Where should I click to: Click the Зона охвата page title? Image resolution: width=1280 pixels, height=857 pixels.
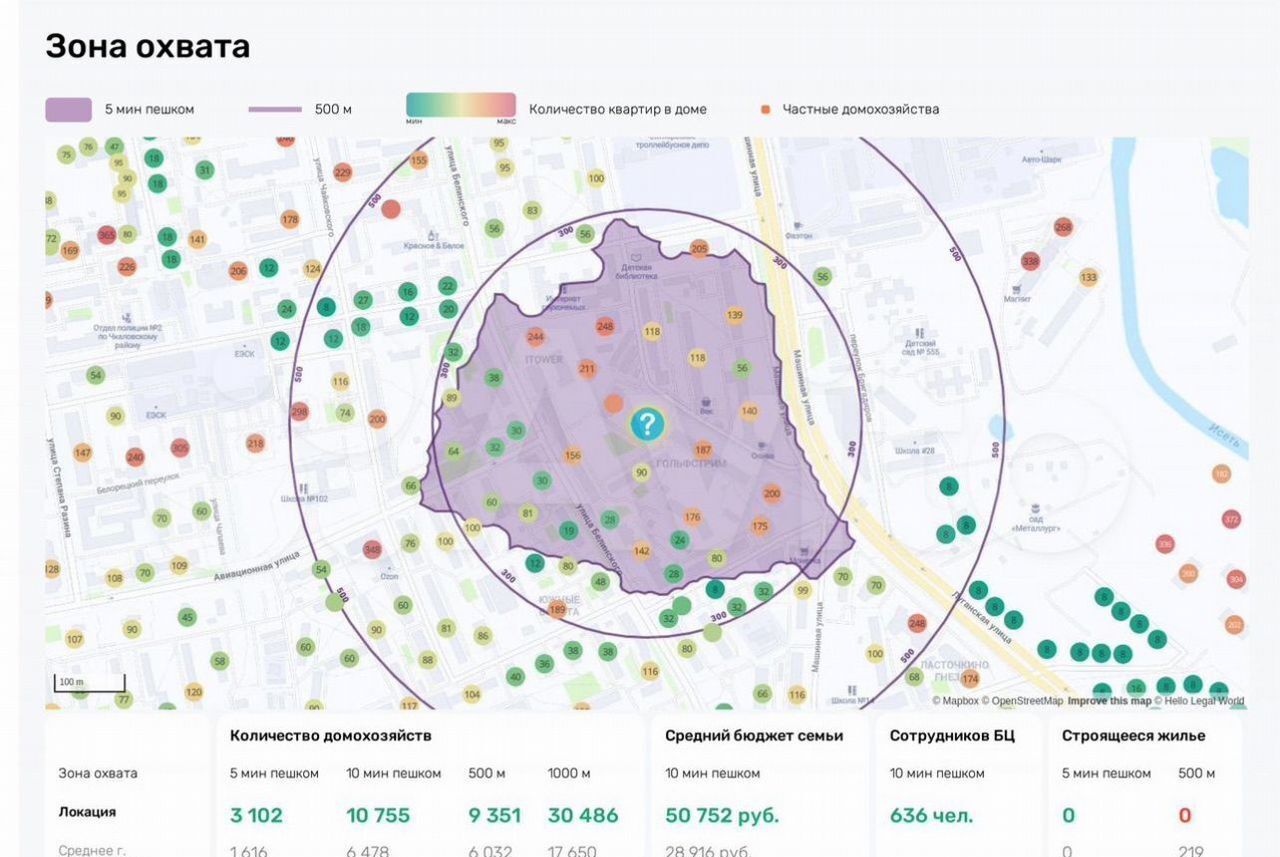click(x=148, y=46)
